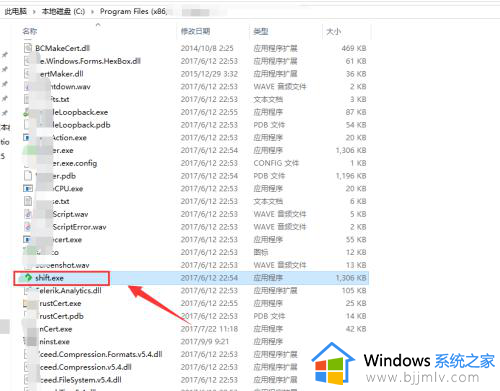Click audio icon of ScriptError.wav
The image size is (500, 391).
28,227
